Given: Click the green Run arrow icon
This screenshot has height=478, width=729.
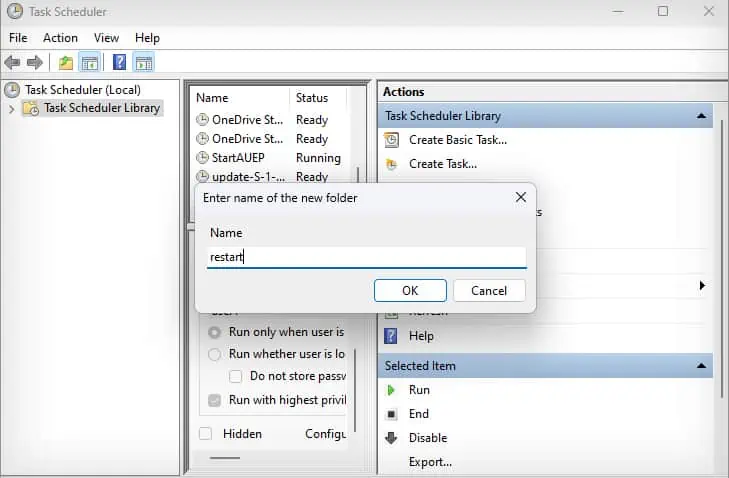Looking at the screenshot, I should [391, 390].
